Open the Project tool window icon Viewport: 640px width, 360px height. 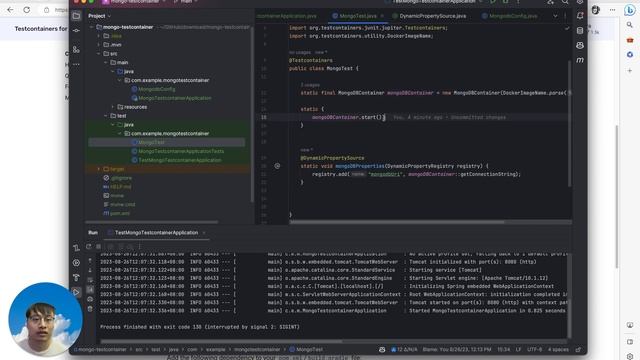(76, 16)
